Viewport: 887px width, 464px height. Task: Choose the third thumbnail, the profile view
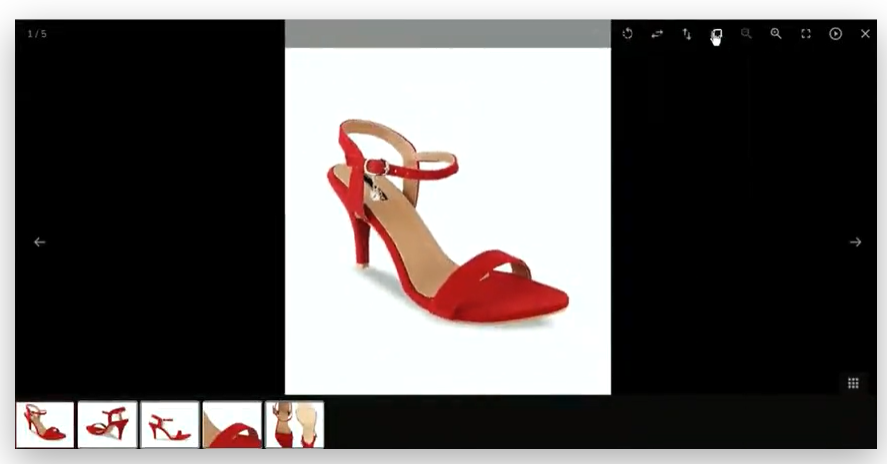tap(170, 425)
